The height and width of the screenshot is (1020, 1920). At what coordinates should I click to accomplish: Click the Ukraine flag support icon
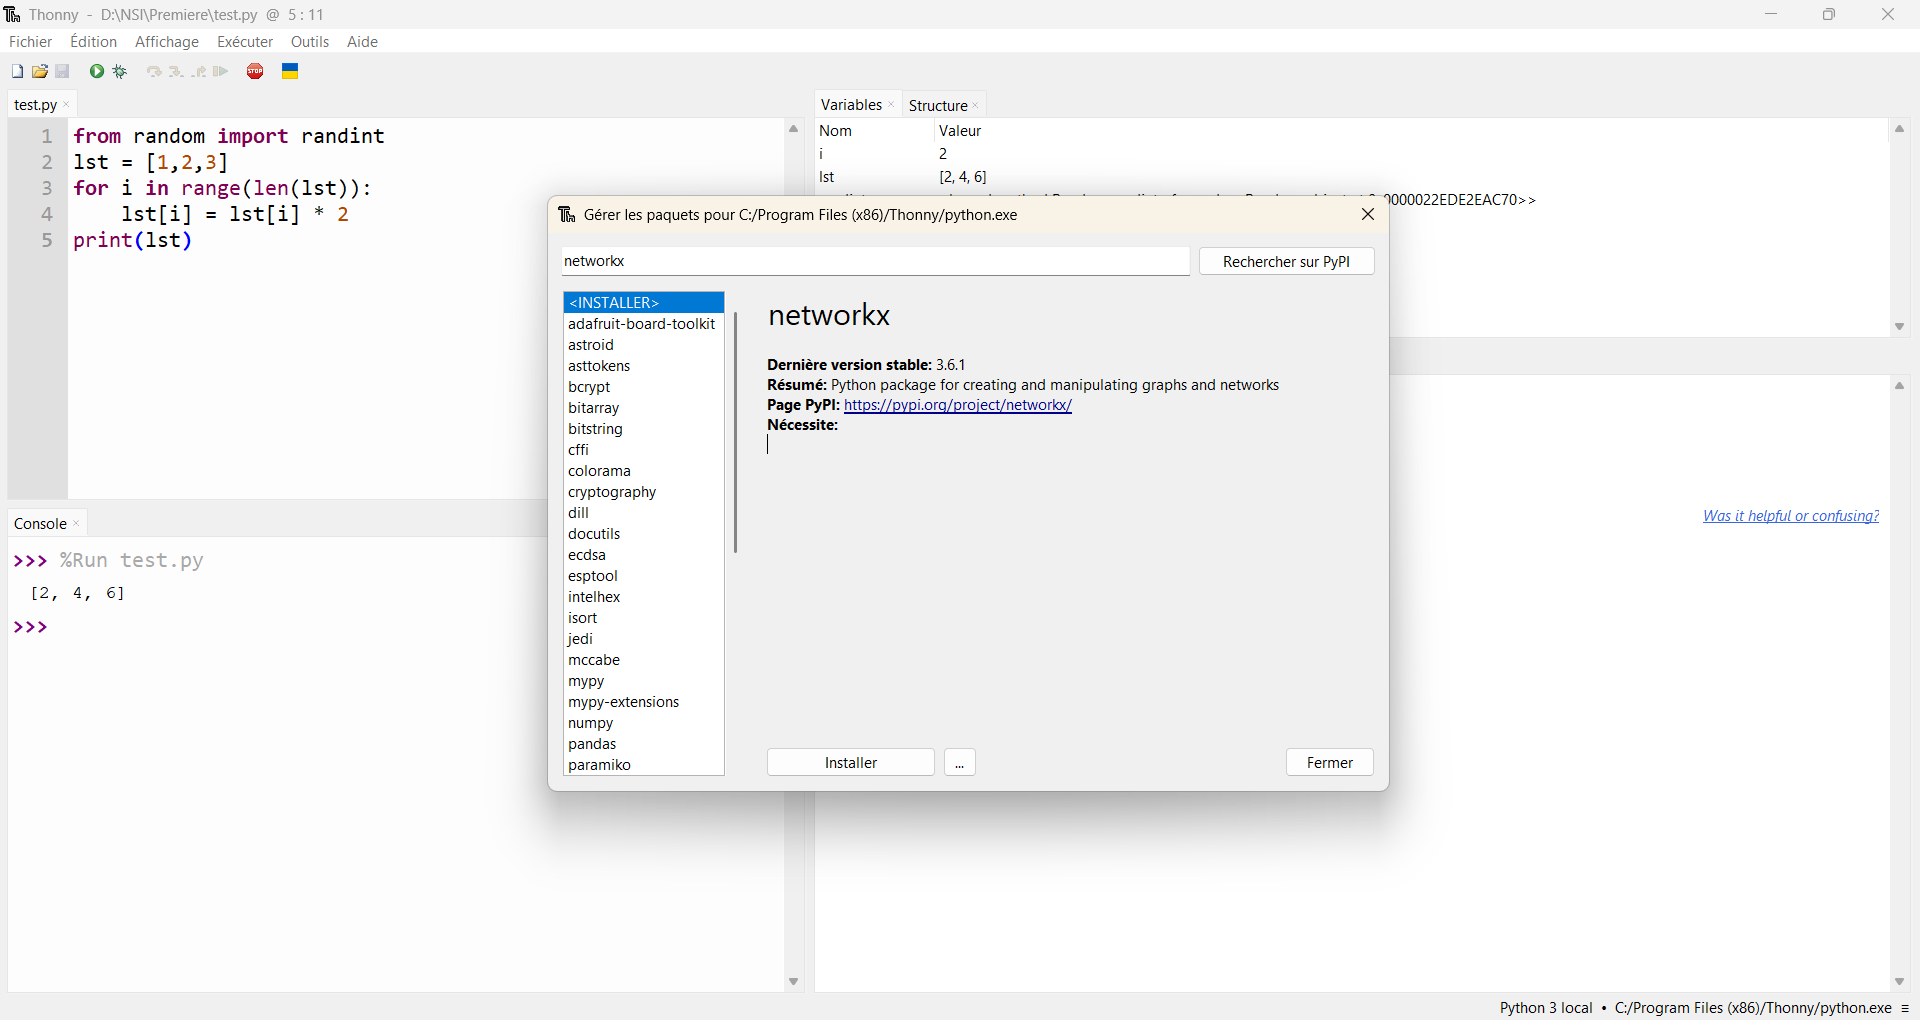coord(290,71)
